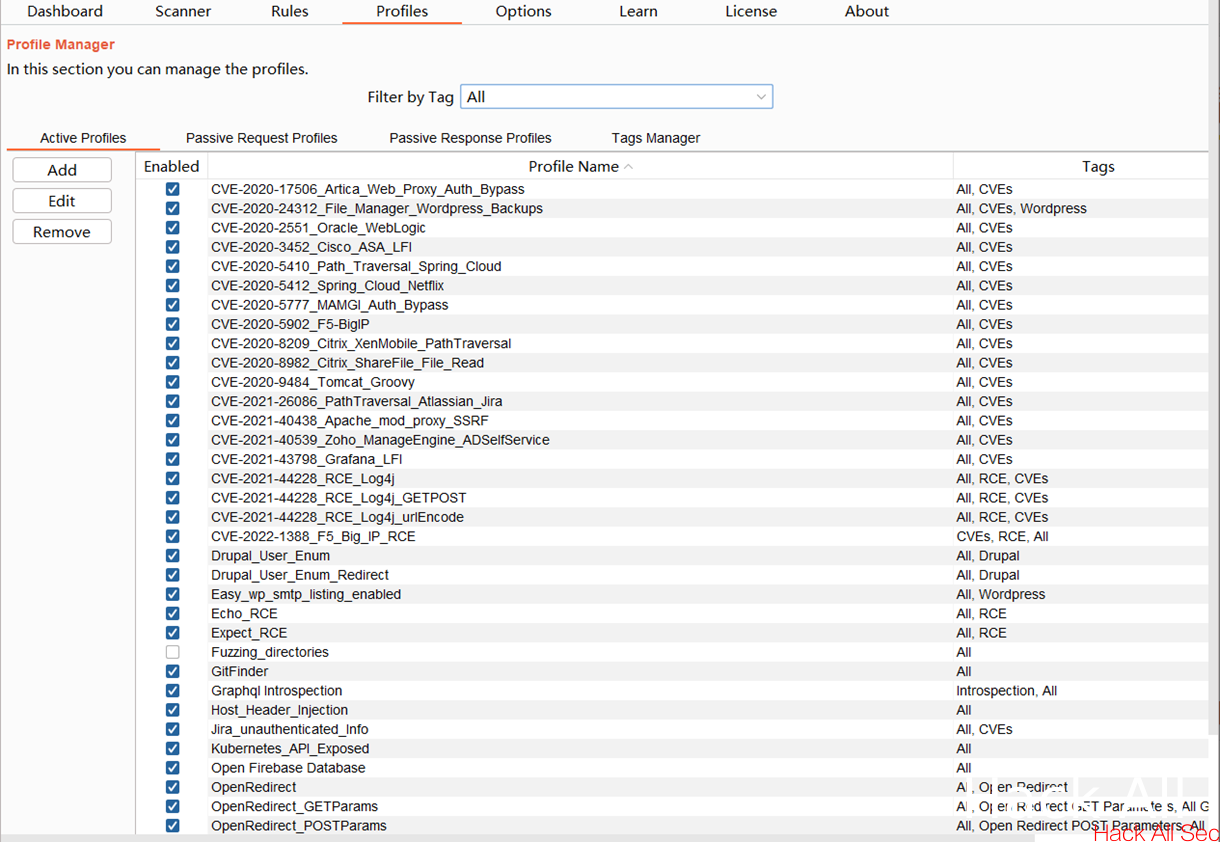Uncheck Drupal_User_Enum profile checkbox
Image resolution: width=1220 pixels, height=842 pixels.
pyautogui.click(x=173, y=555)
